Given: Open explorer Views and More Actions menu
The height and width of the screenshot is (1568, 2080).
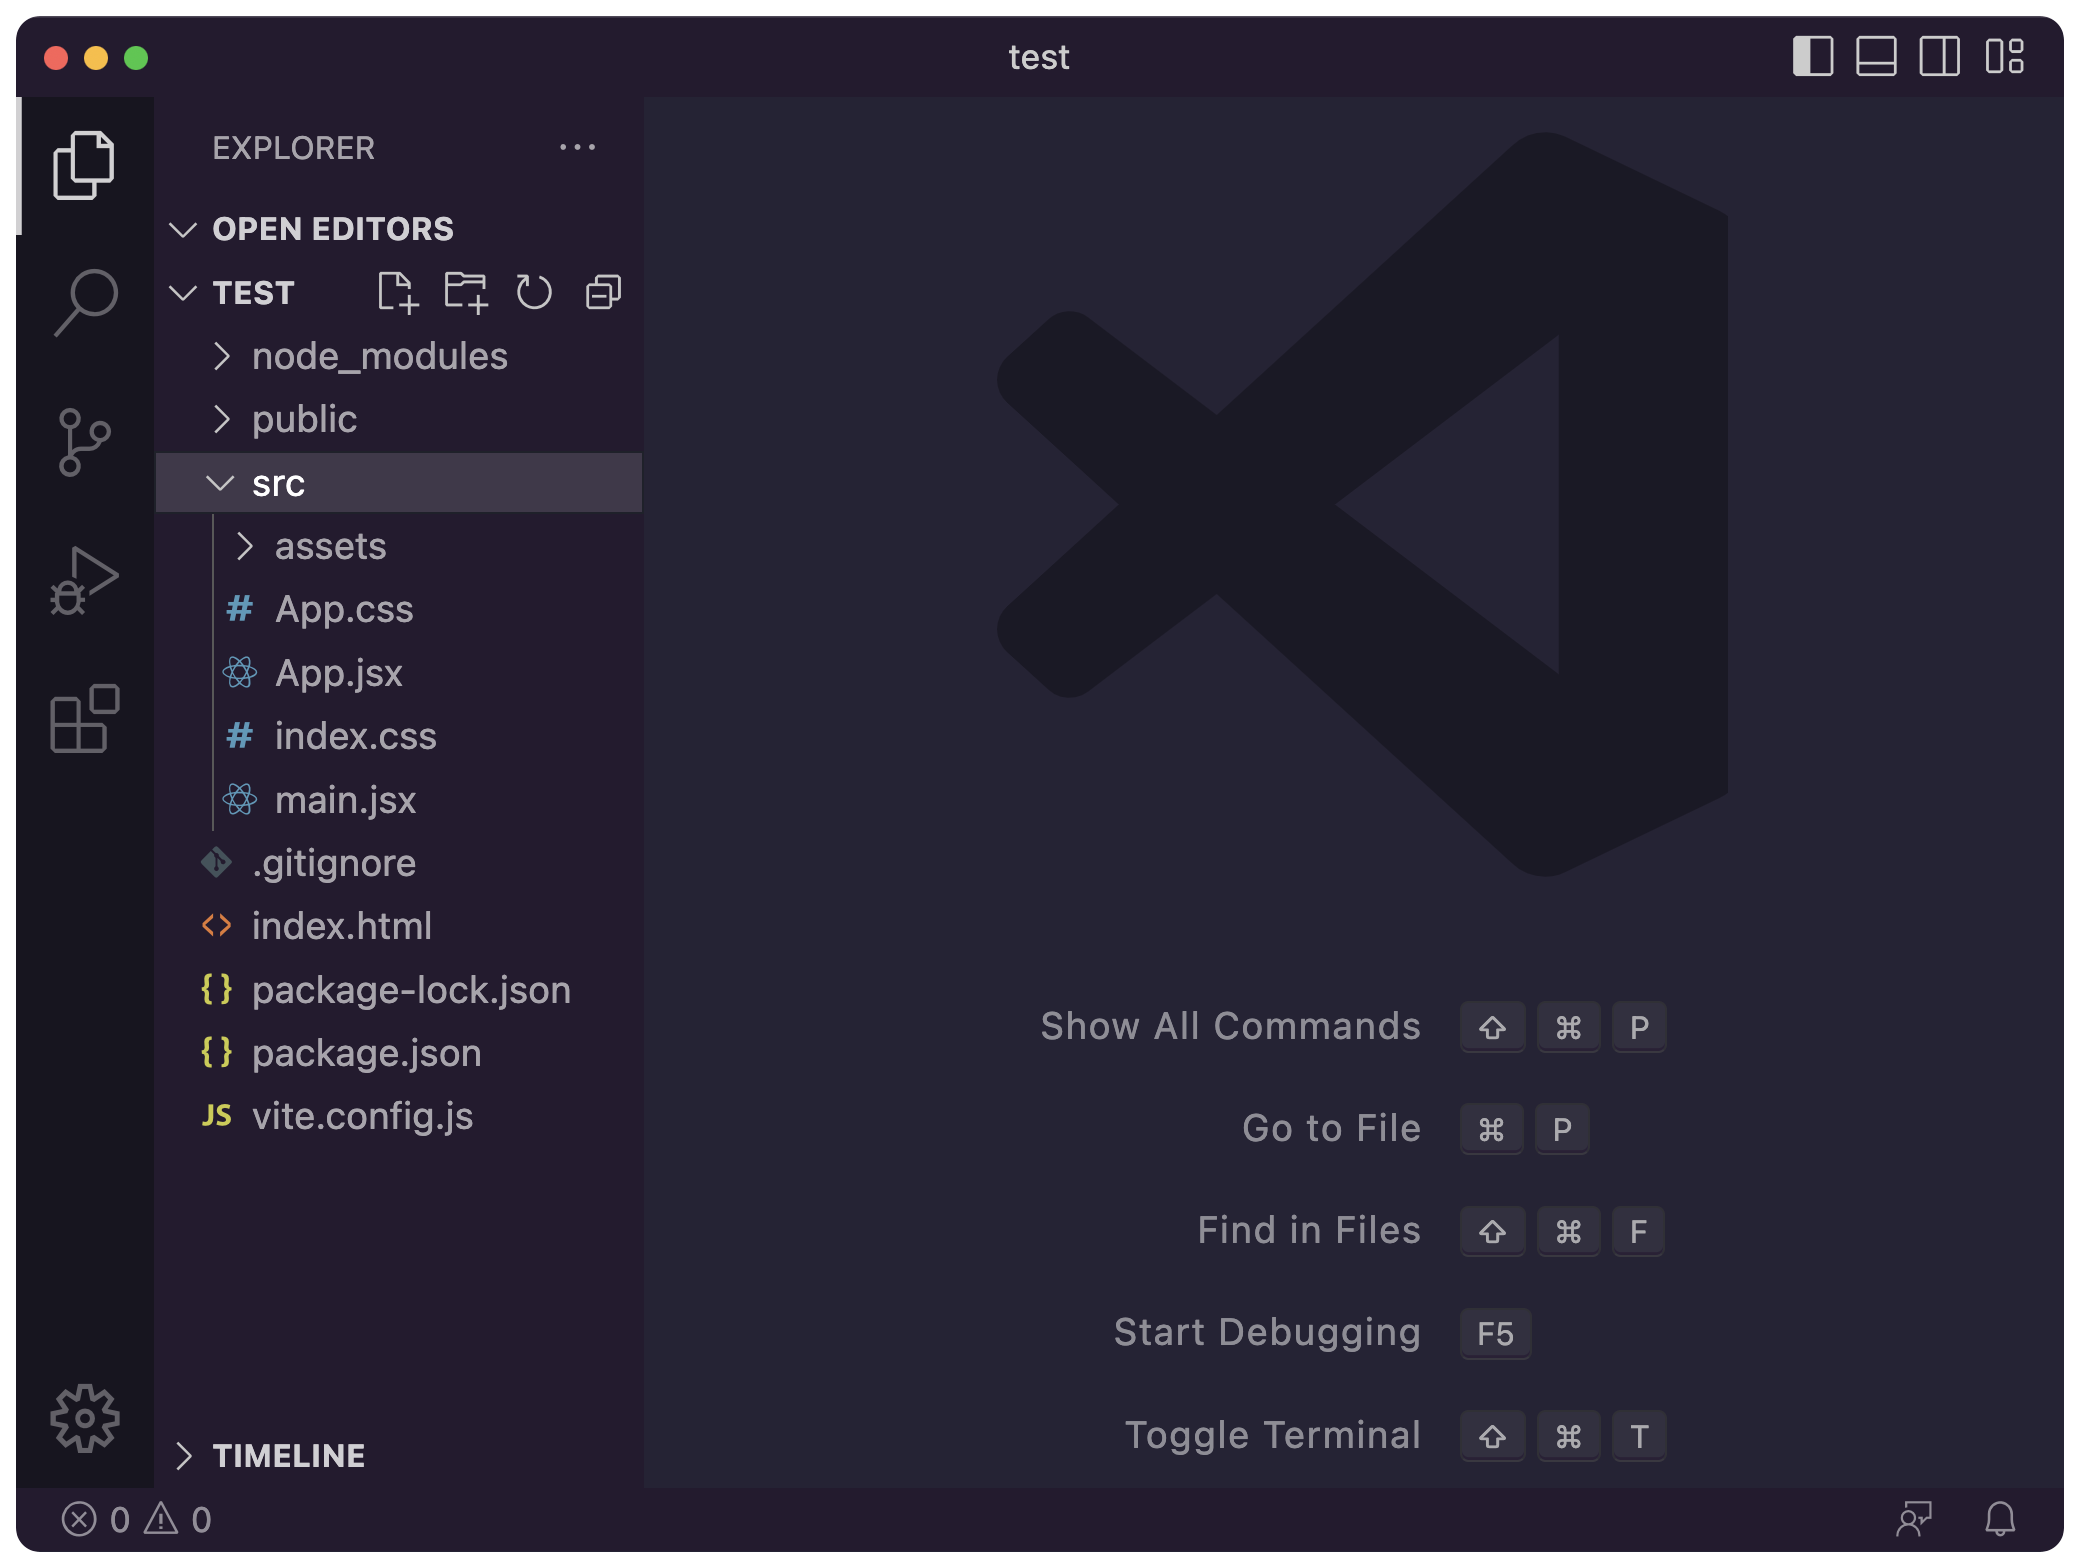Looking at the screenshot, I should [x=577, y=148].
